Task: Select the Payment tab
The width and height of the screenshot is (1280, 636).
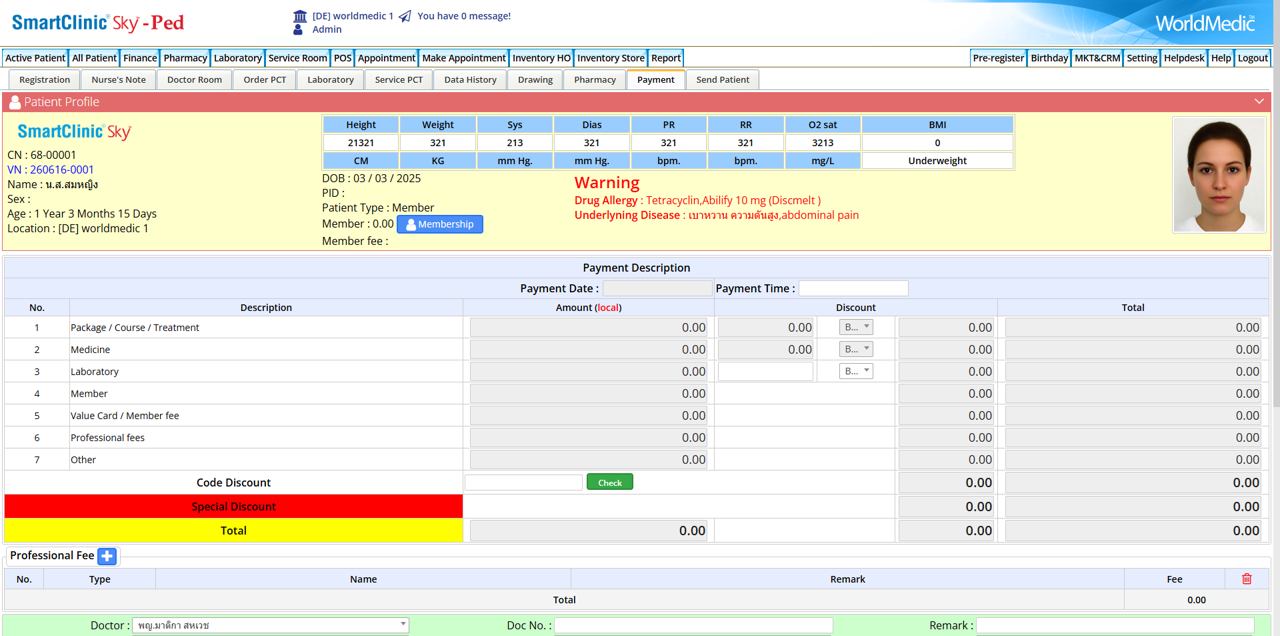Action: point(656,80)
